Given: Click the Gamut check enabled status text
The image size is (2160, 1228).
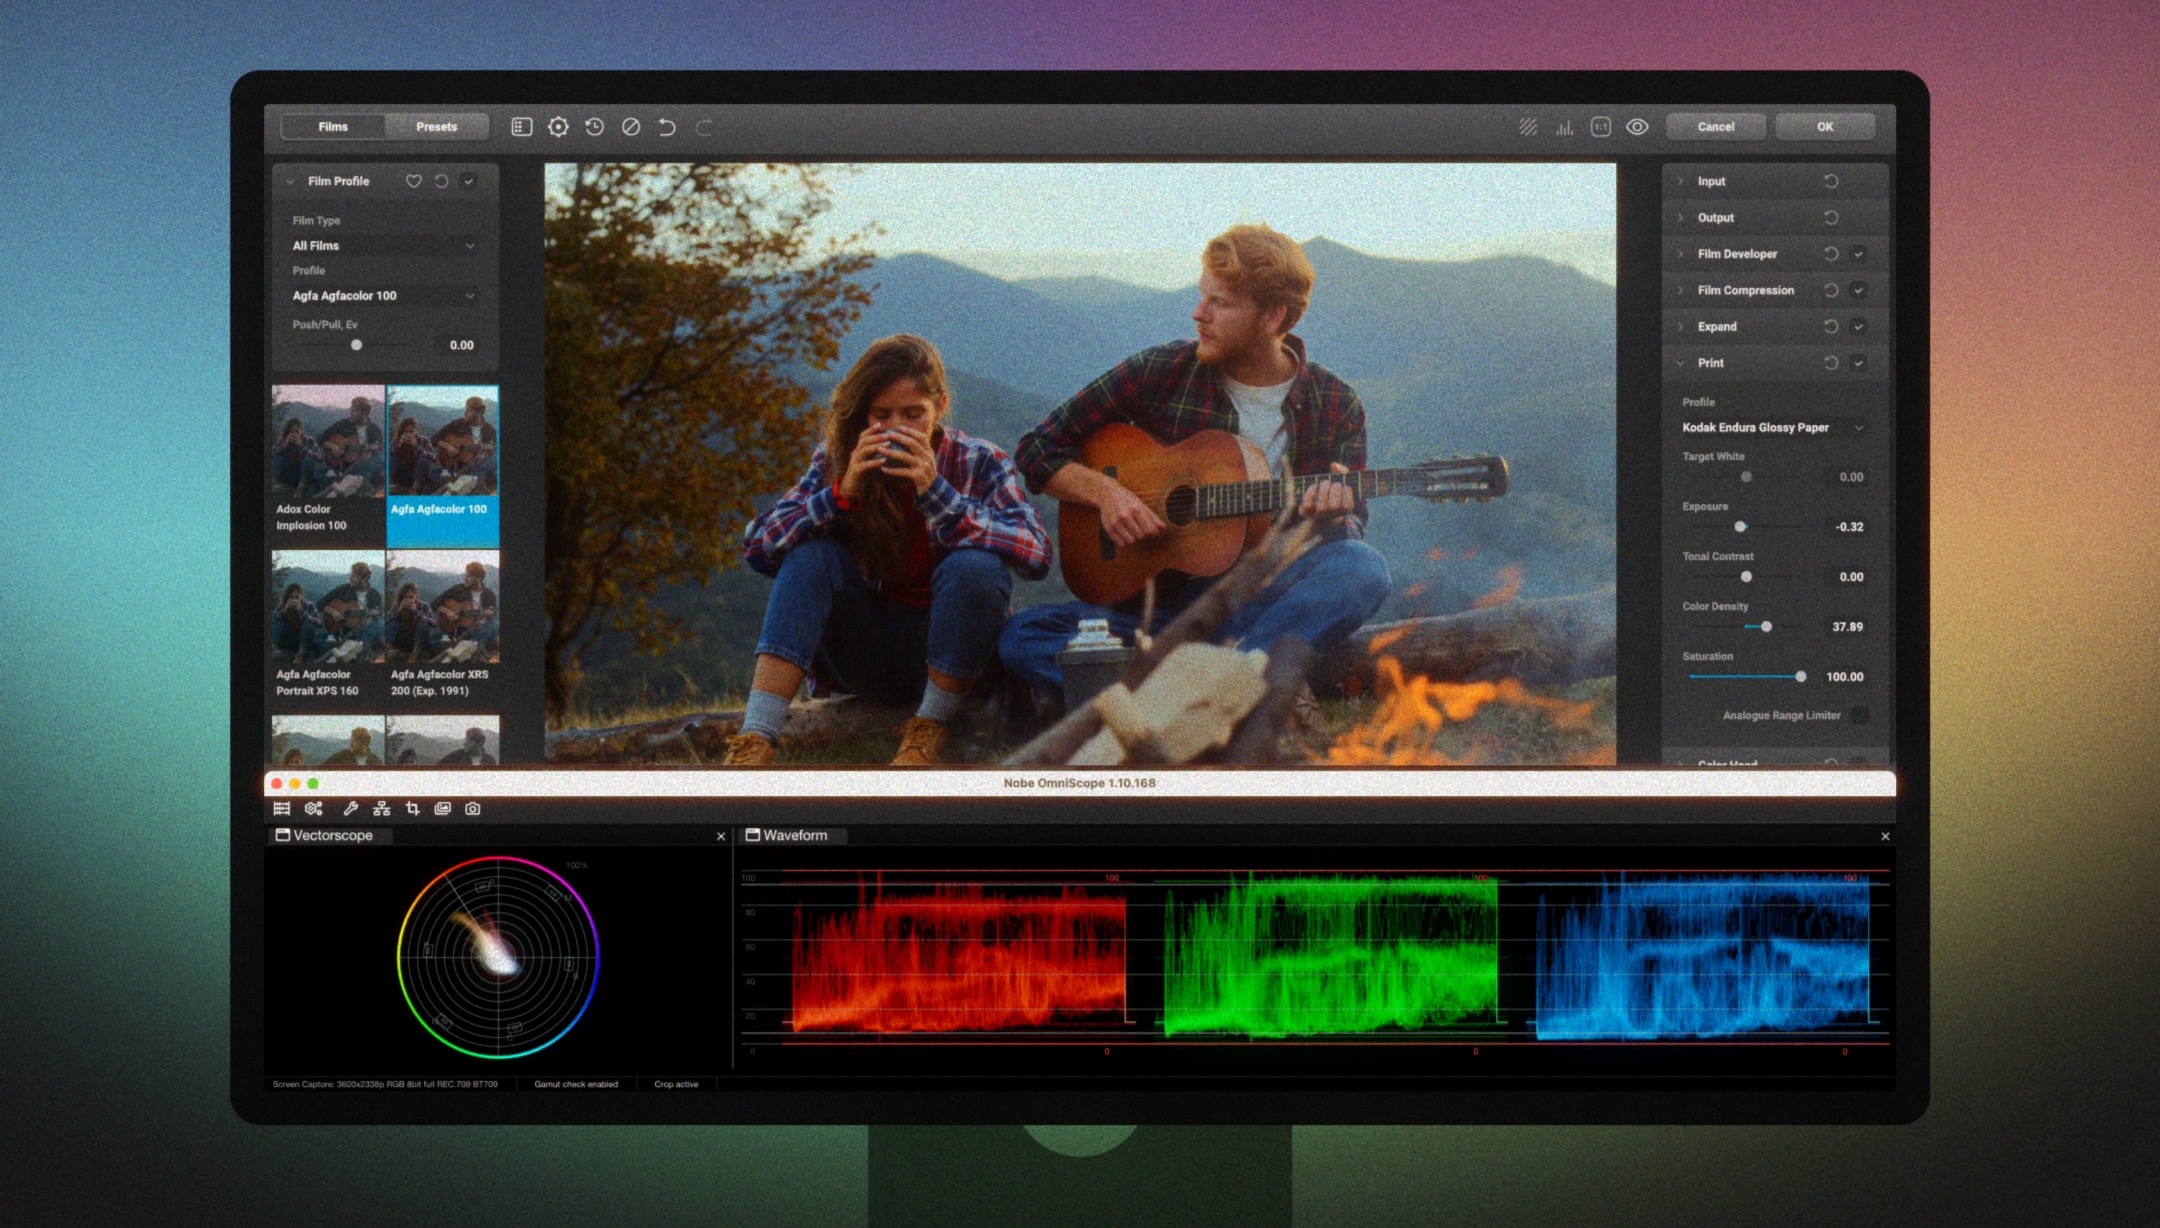Looking at the screenshot, I should click(x=576, y=1084).
